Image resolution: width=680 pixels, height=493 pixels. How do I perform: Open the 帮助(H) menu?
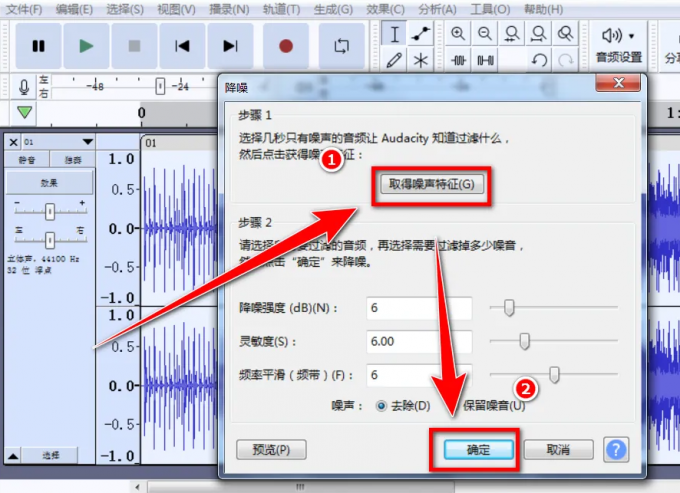pyautogui.click(x=543, y=9)
